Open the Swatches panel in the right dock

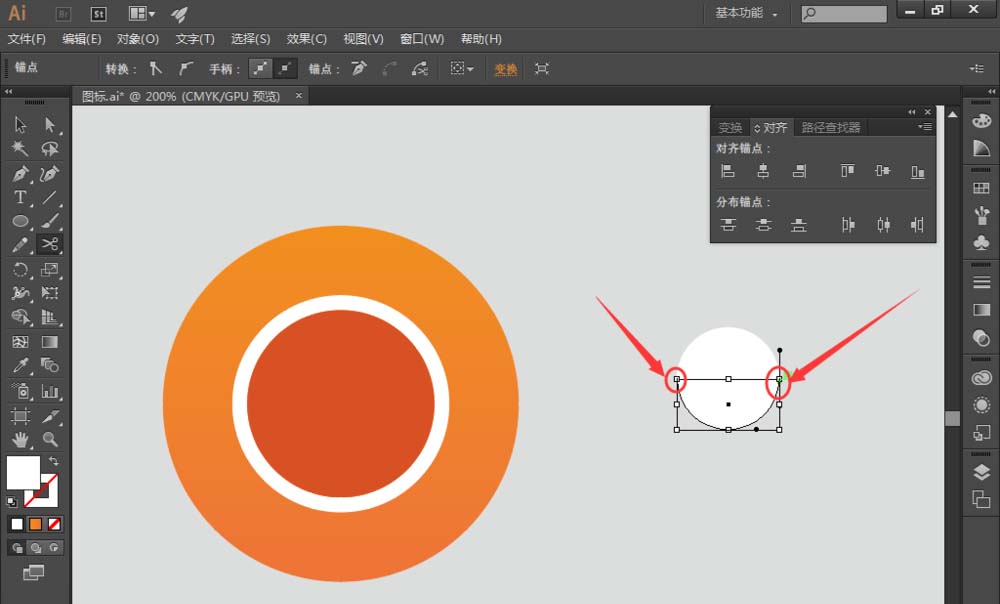coord(982,188)
